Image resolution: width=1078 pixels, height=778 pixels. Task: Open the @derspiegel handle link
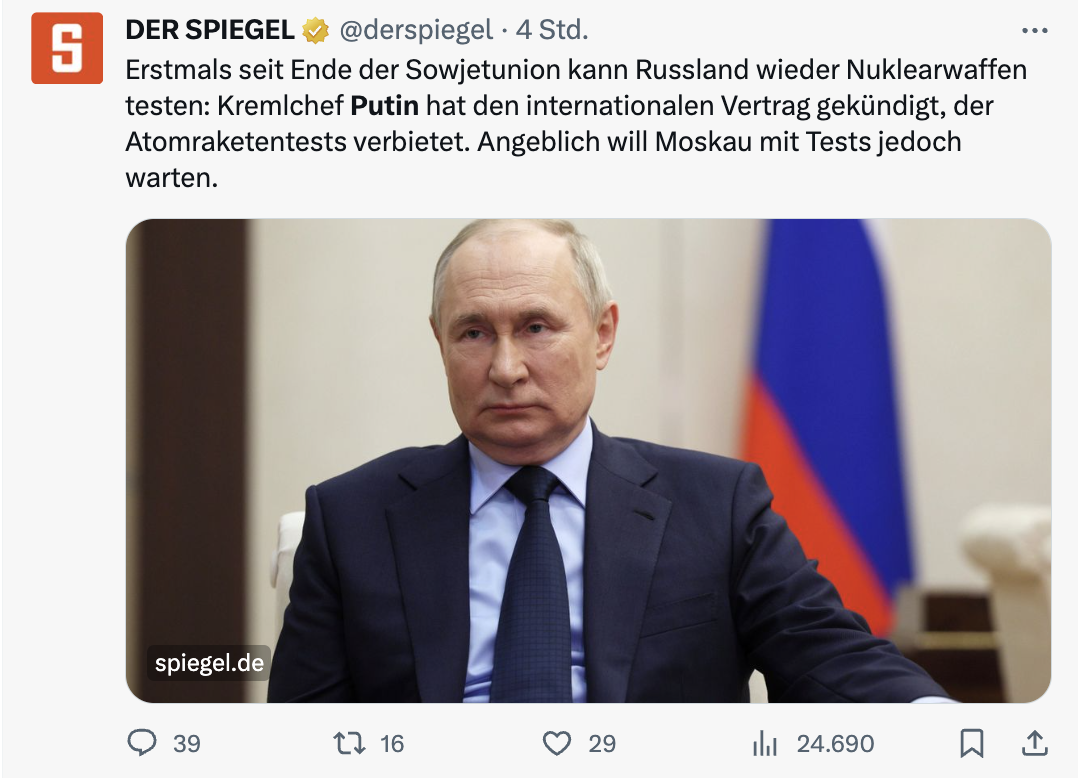point(416,31)
